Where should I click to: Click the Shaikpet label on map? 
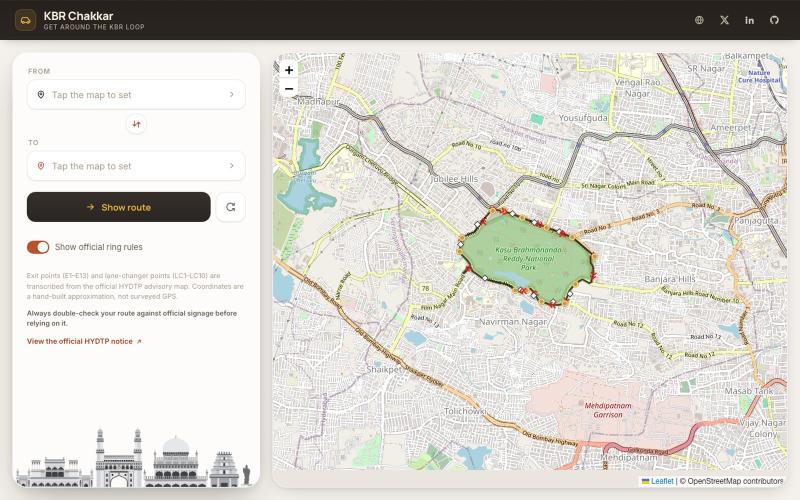pyautogui.click(x=384, y=369)
